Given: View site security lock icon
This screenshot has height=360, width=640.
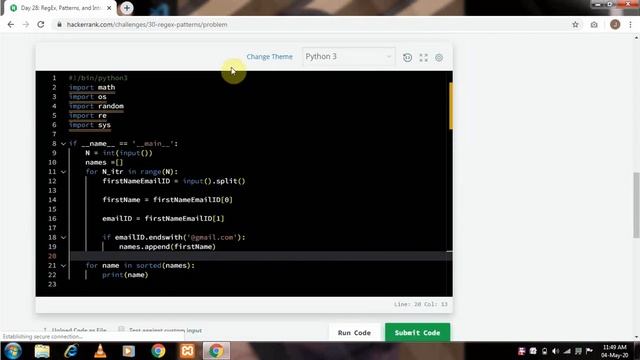Looking at the screenshot, I should point(60,24).
